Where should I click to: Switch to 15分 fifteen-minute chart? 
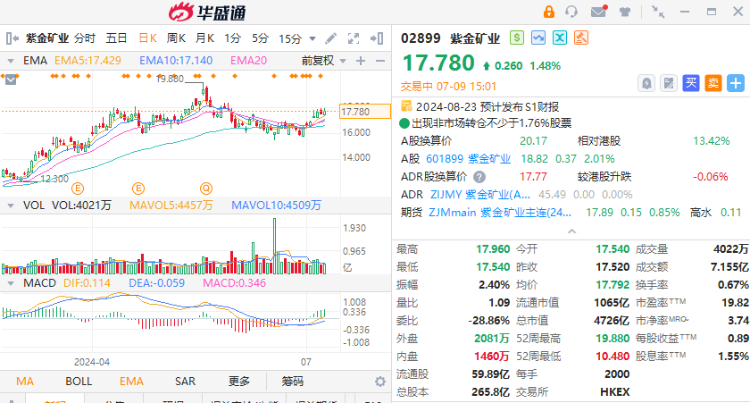coord(290,38)
